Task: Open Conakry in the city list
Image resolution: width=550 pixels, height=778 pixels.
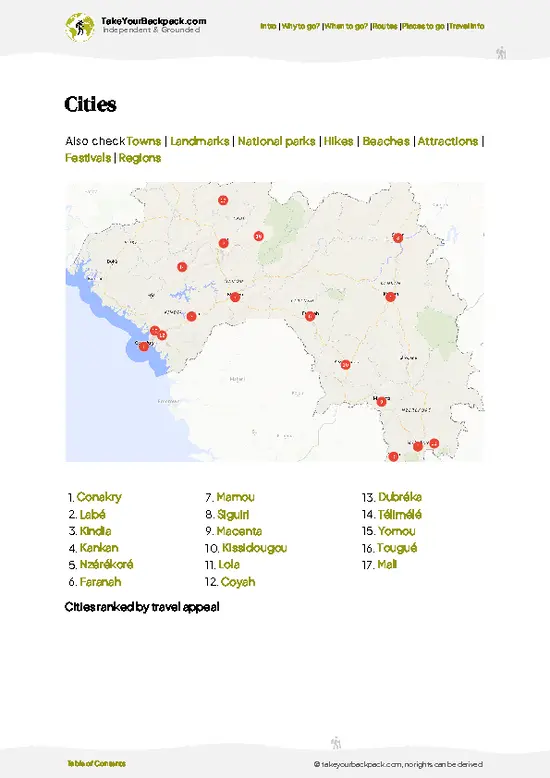Action: pos(99,497)
